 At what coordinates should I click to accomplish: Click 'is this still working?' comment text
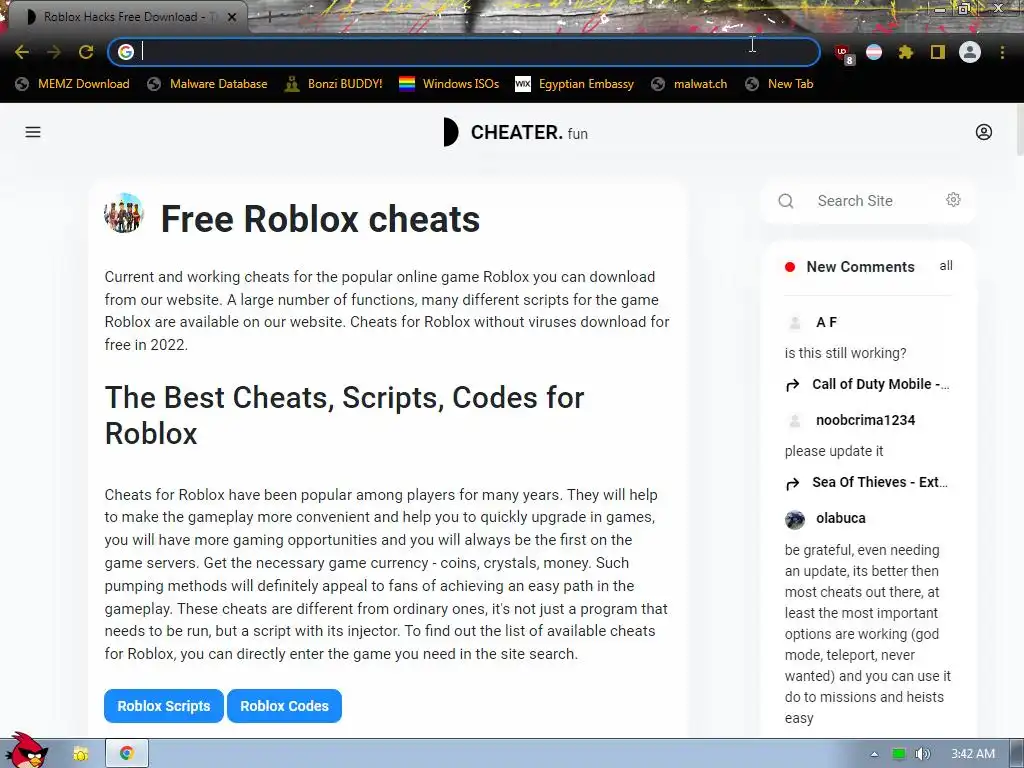coord(845,353)
